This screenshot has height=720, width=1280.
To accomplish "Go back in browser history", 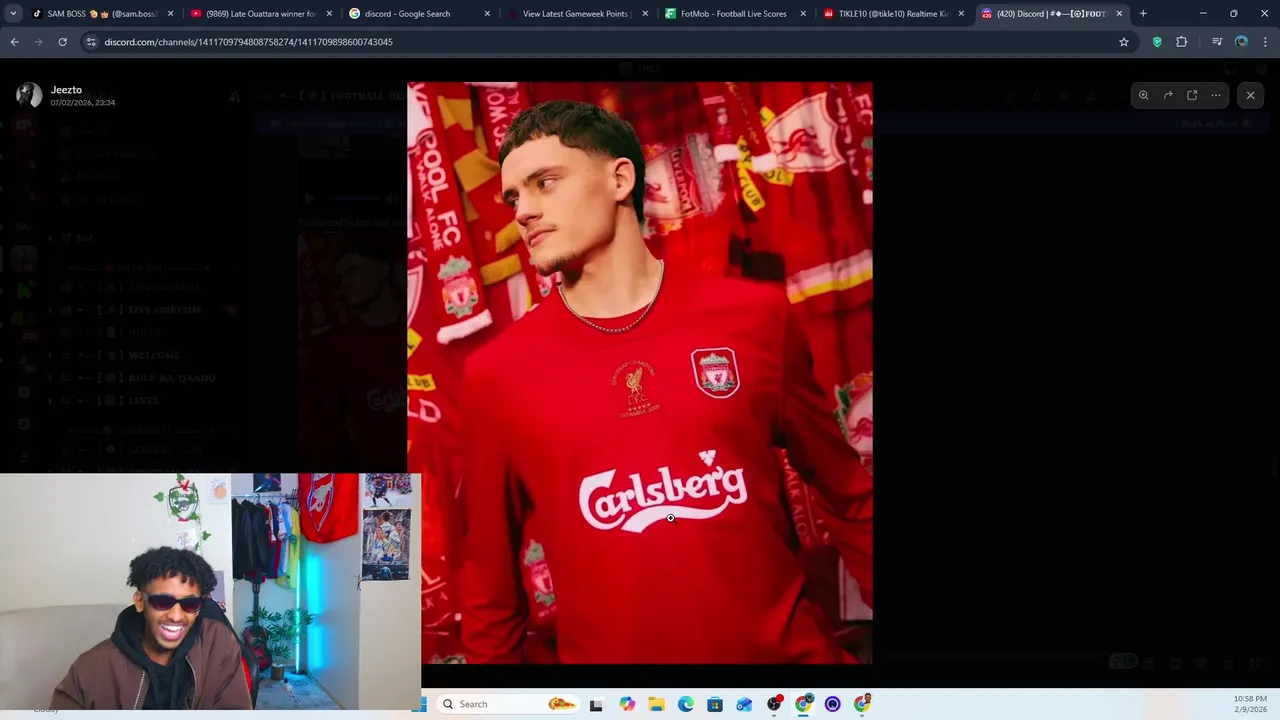I will (x=14, y=42).
